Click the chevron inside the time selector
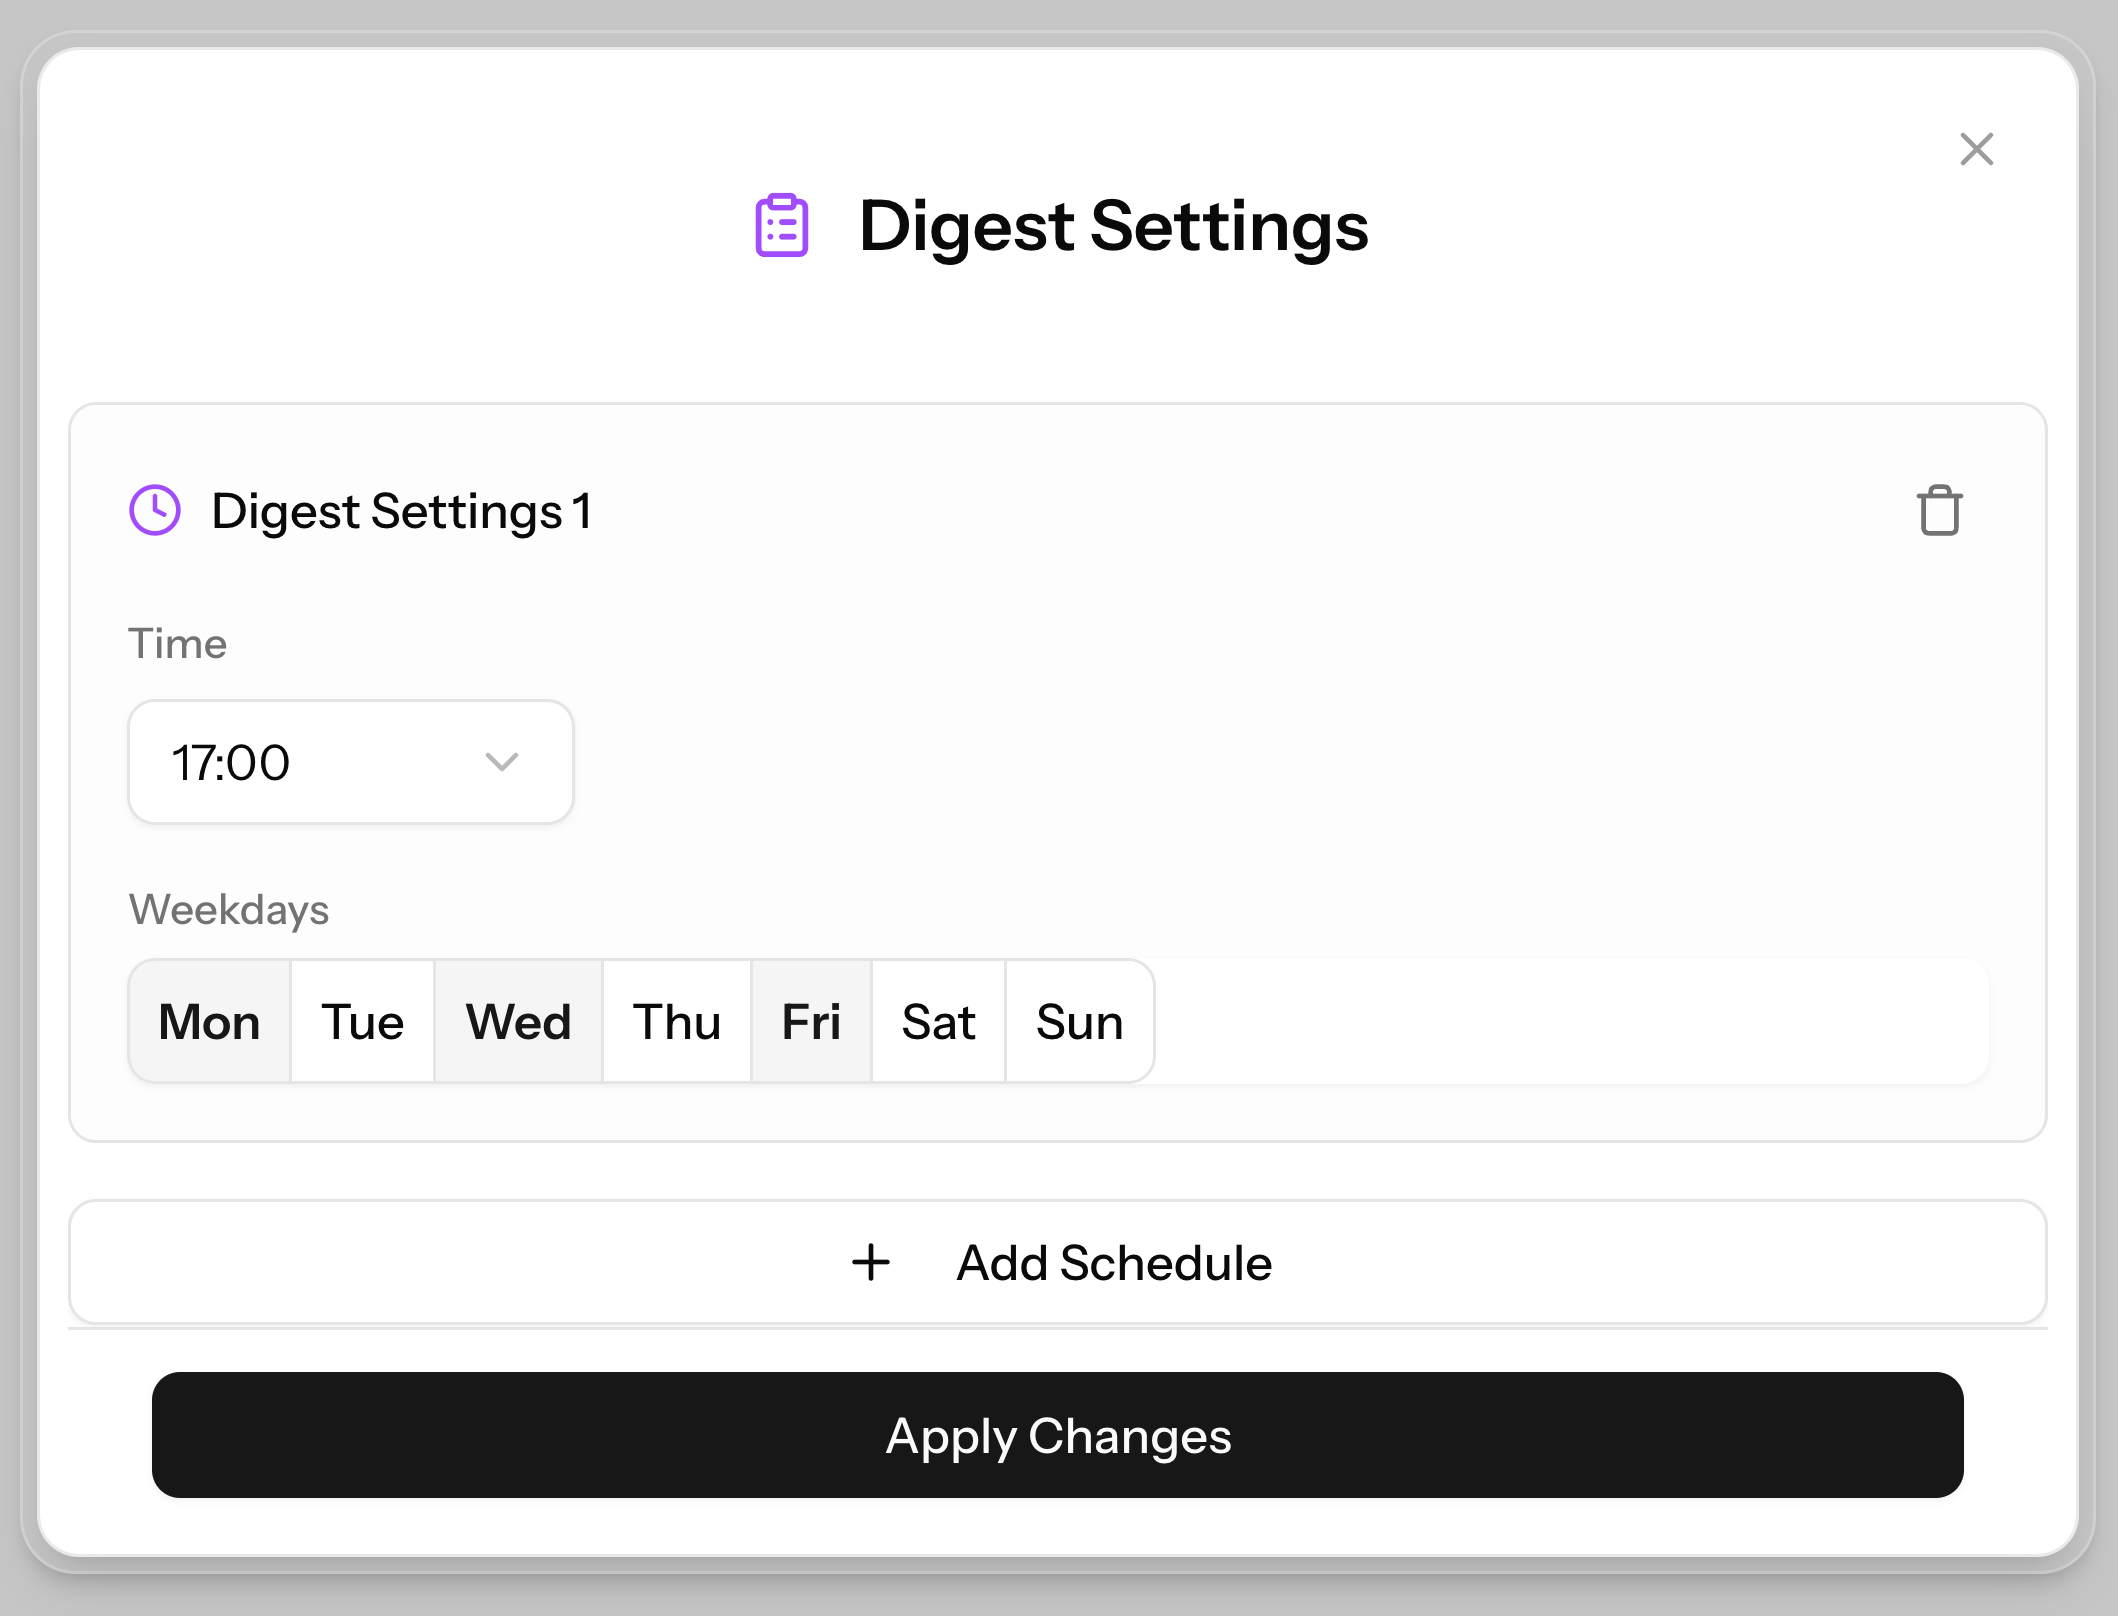This screenshot has height=1616, width=2118. 503,762
